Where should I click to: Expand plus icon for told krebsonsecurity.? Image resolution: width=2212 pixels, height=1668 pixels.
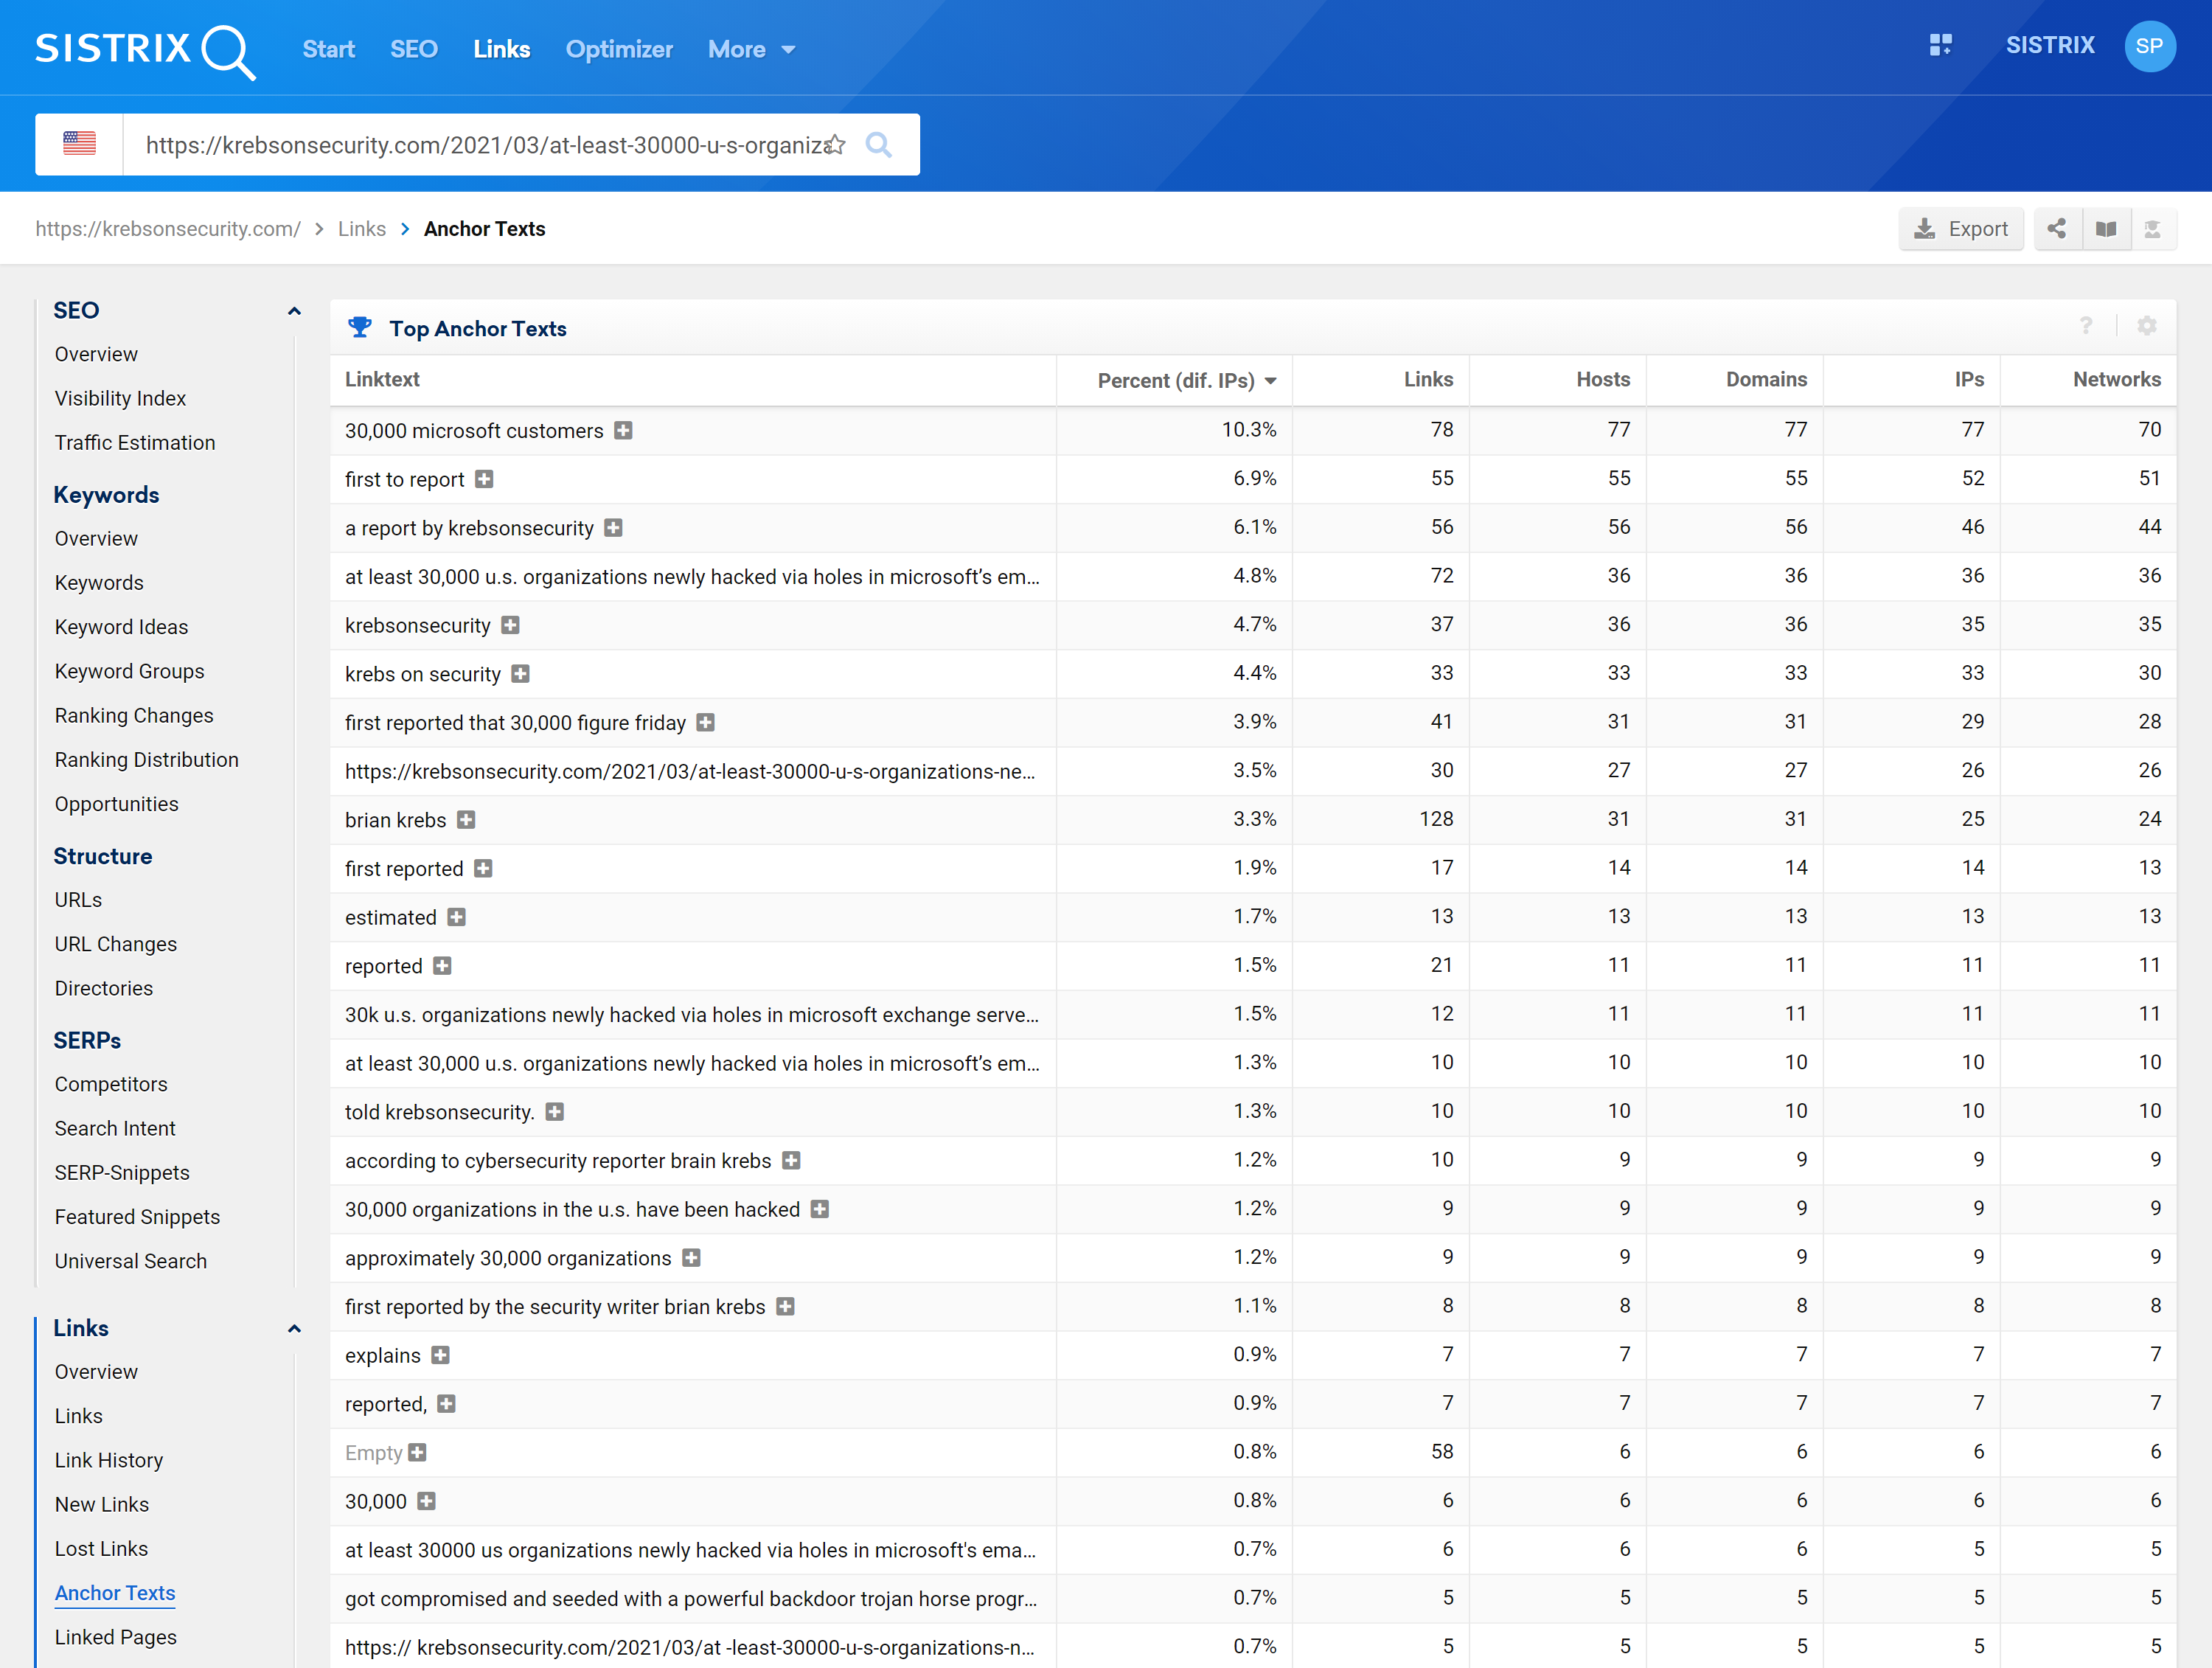tap(555, 1112)
